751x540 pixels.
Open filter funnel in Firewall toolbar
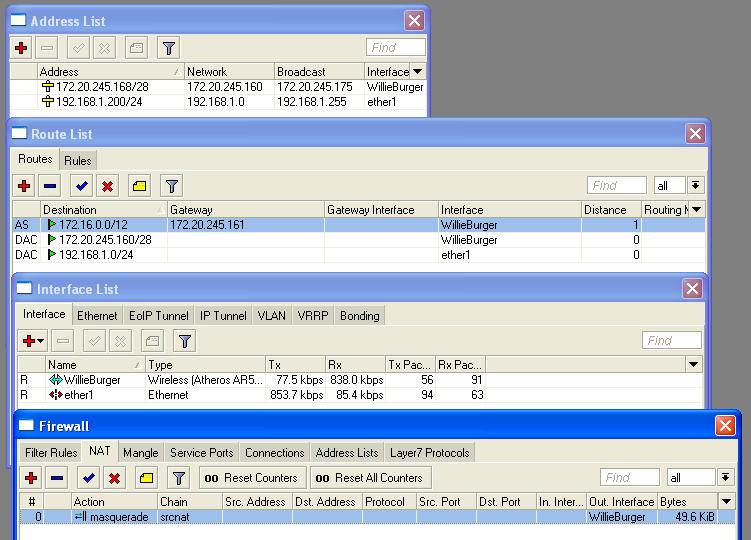tap(179, 478)
